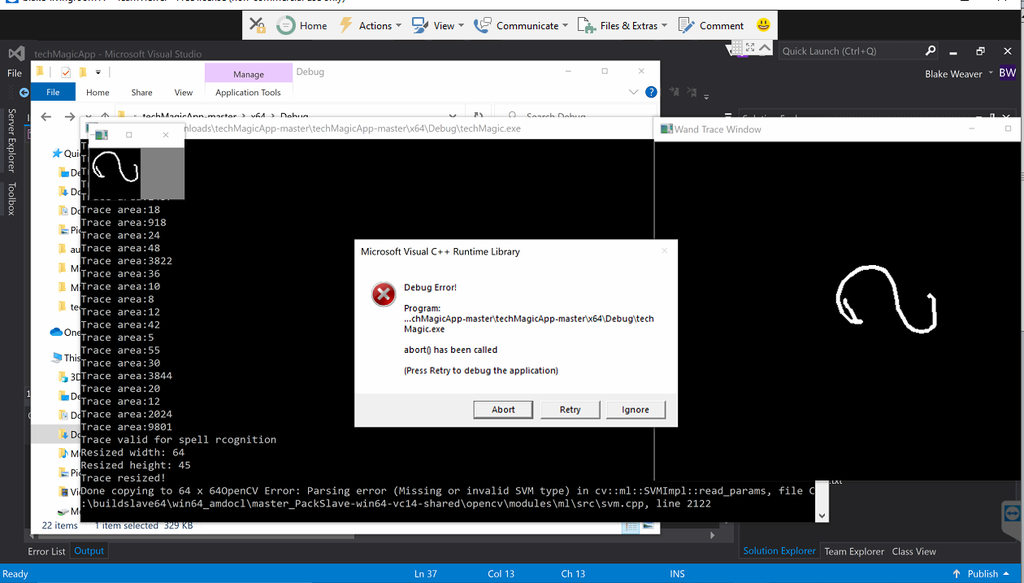Switch to the Team Explorer tab
Screen dimensions: 1024x583
854,551
